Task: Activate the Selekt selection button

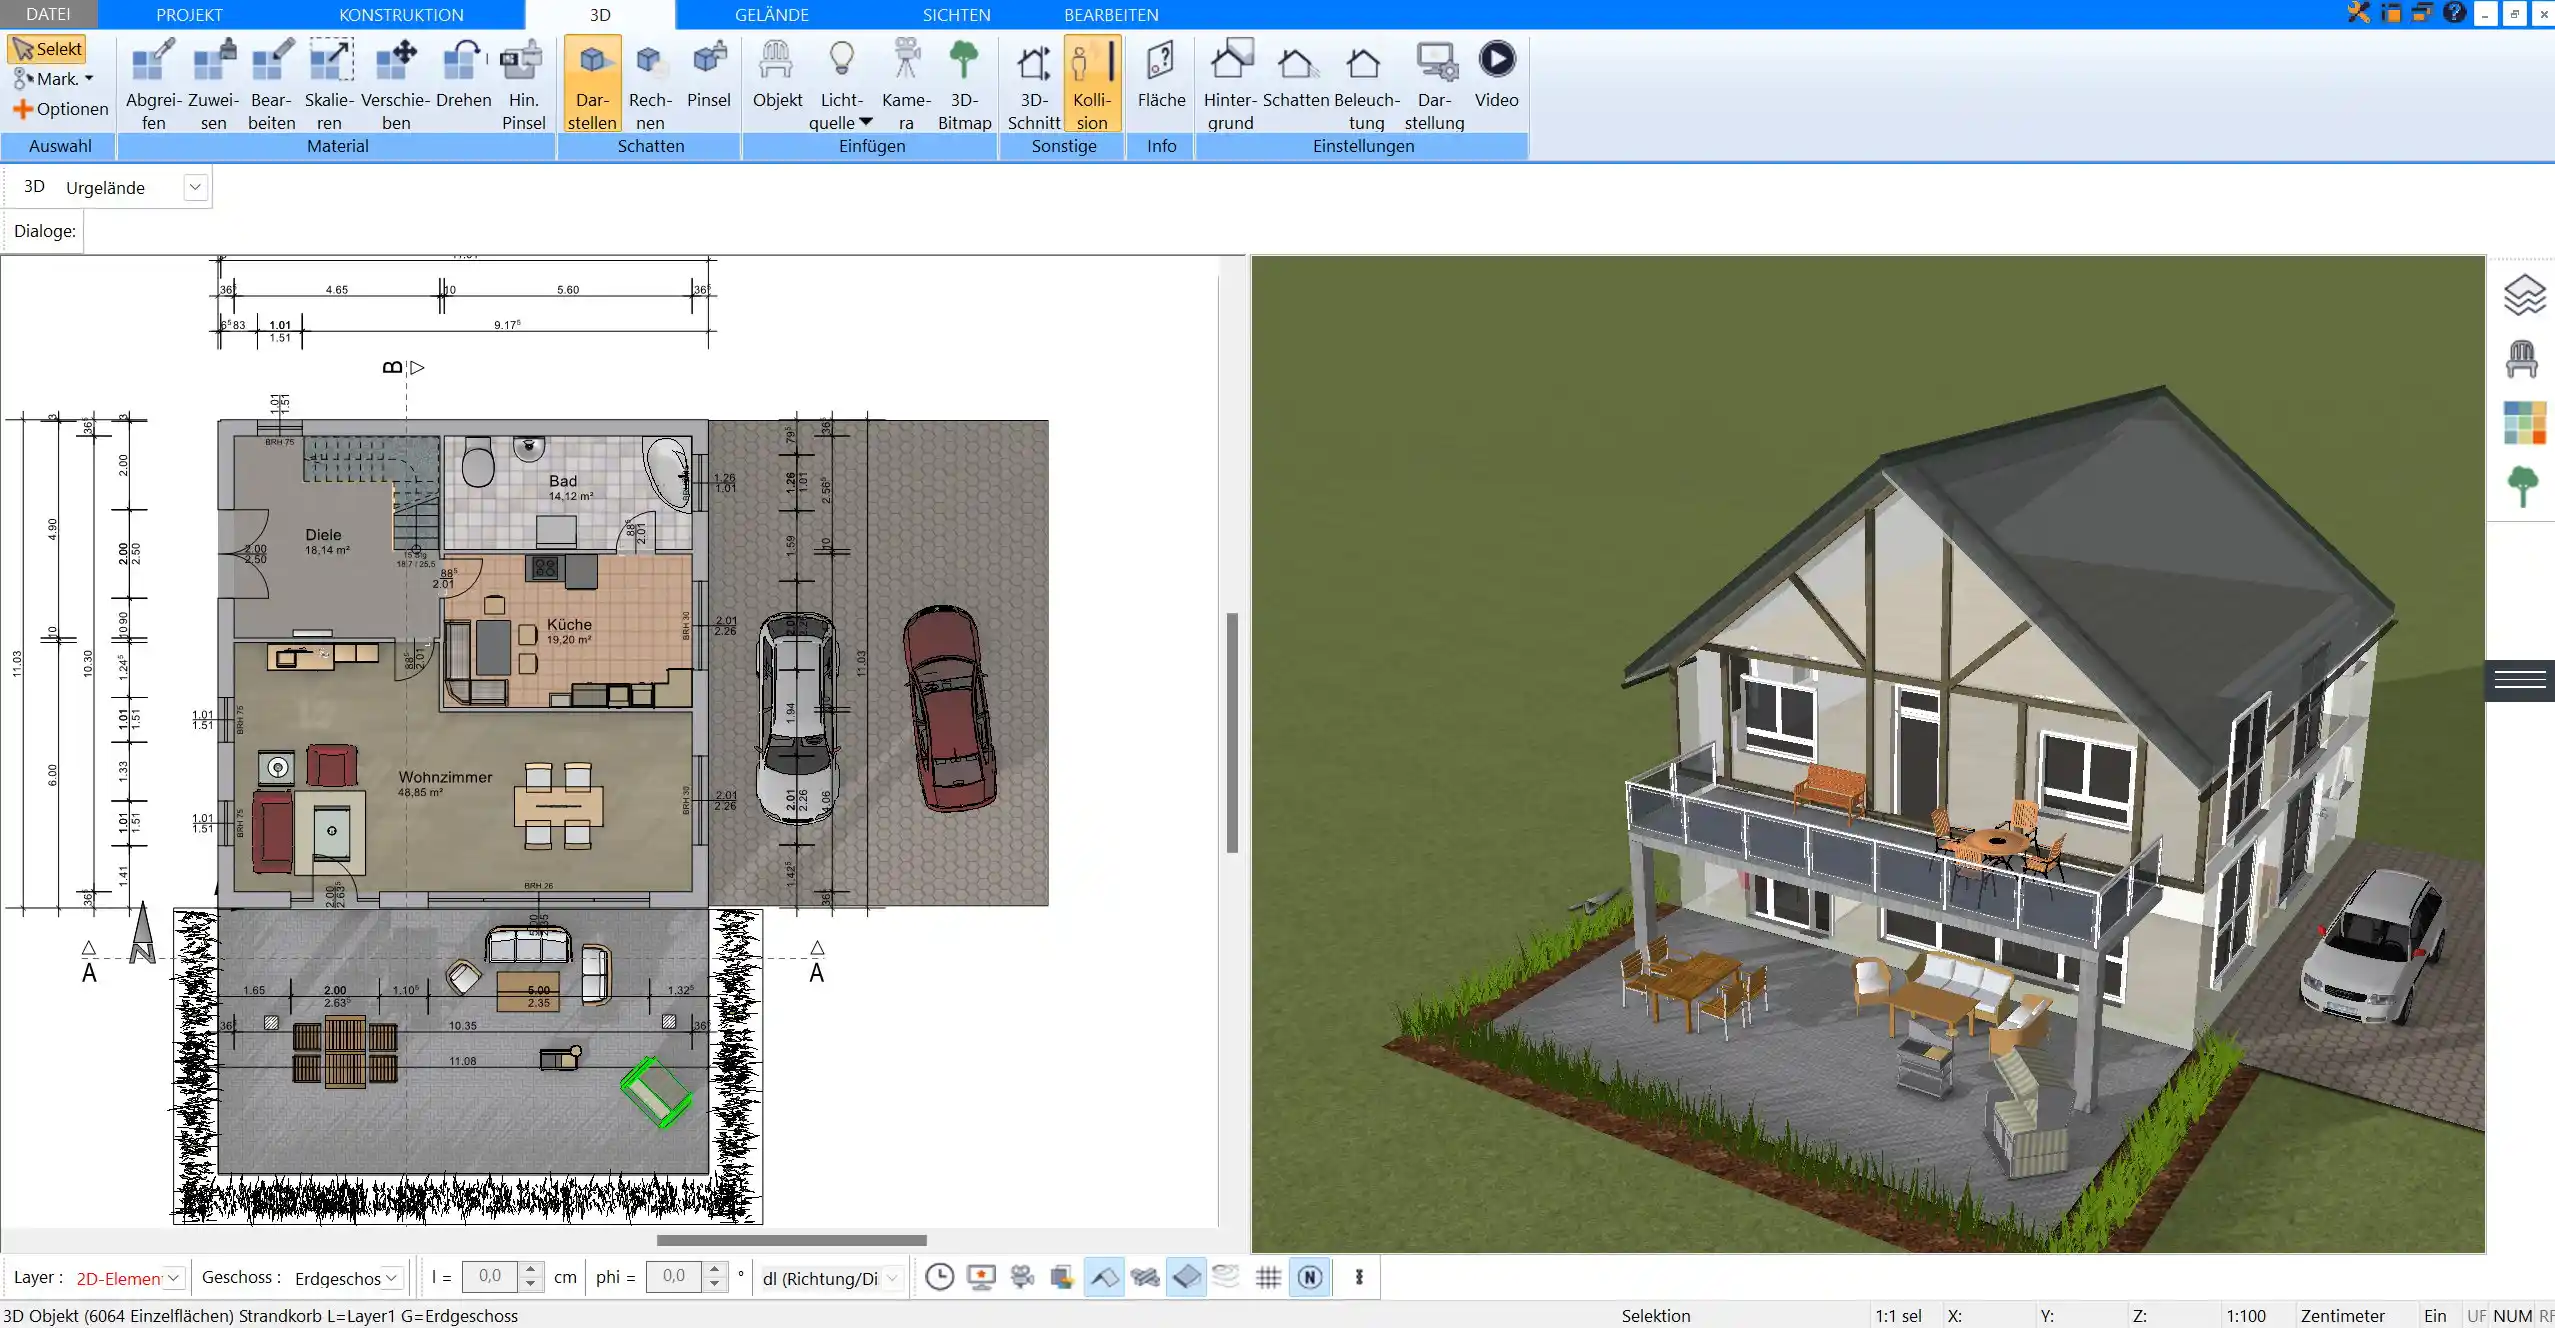Action: [x=47, y=49]
